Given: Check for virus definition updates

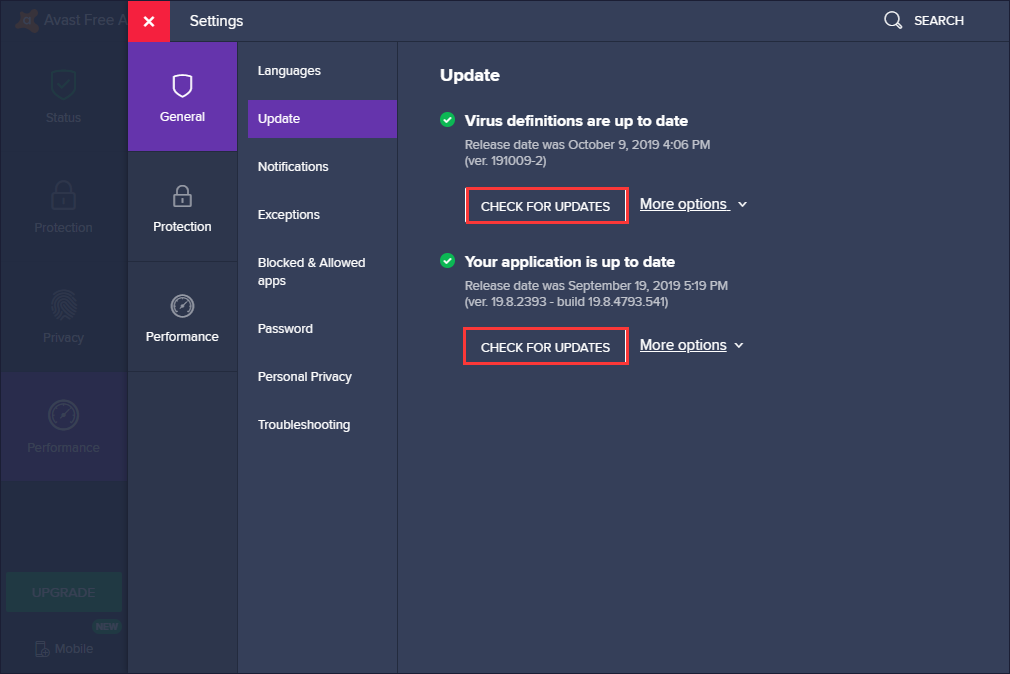Looking at the screenshot, I should pos(545,206).
